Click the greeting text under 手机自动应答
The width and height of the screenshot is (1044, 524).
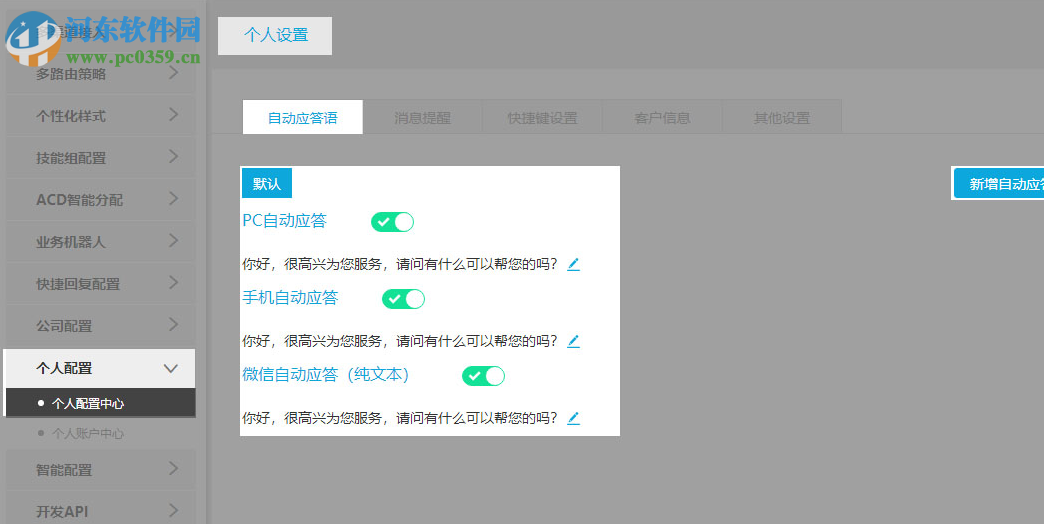pyautogui.click(x=399, y=342)
